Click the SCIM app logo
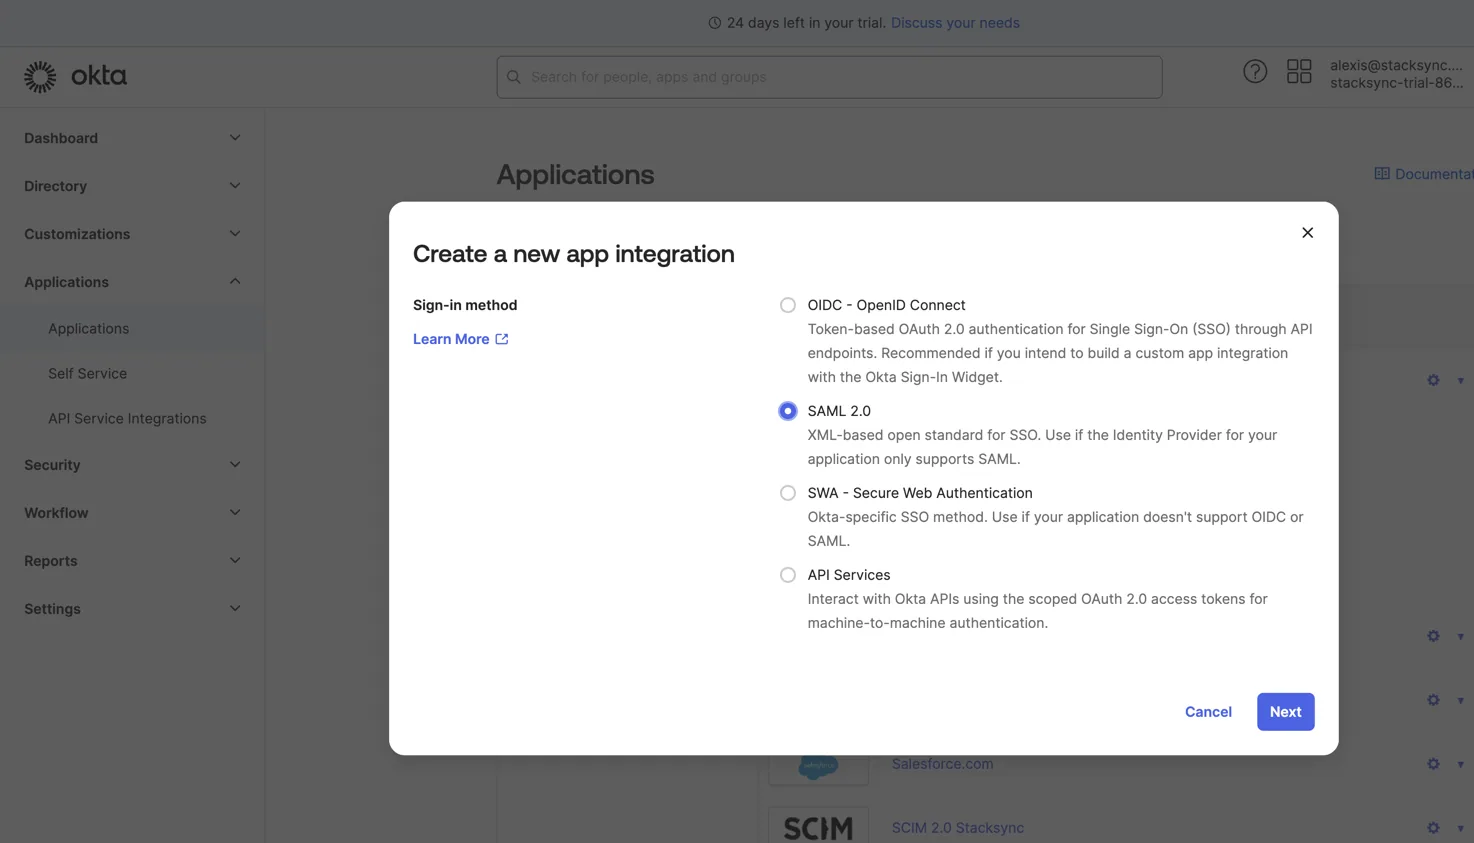Screen dimensions: 1474x843 (819, 826)
